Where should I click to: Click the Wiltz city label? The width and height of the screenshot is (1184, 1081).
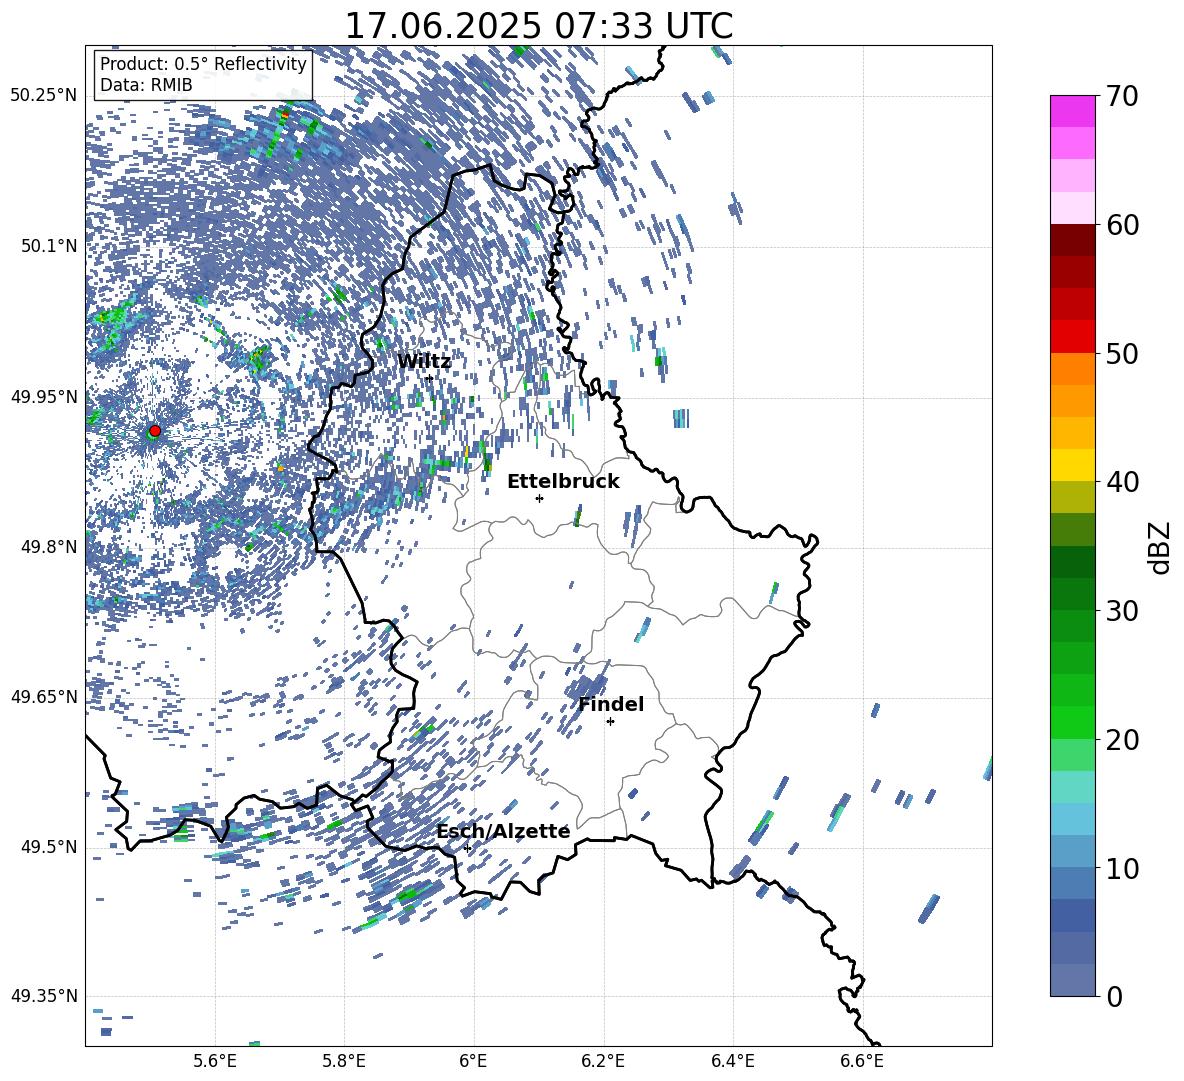tap(424, 362)
